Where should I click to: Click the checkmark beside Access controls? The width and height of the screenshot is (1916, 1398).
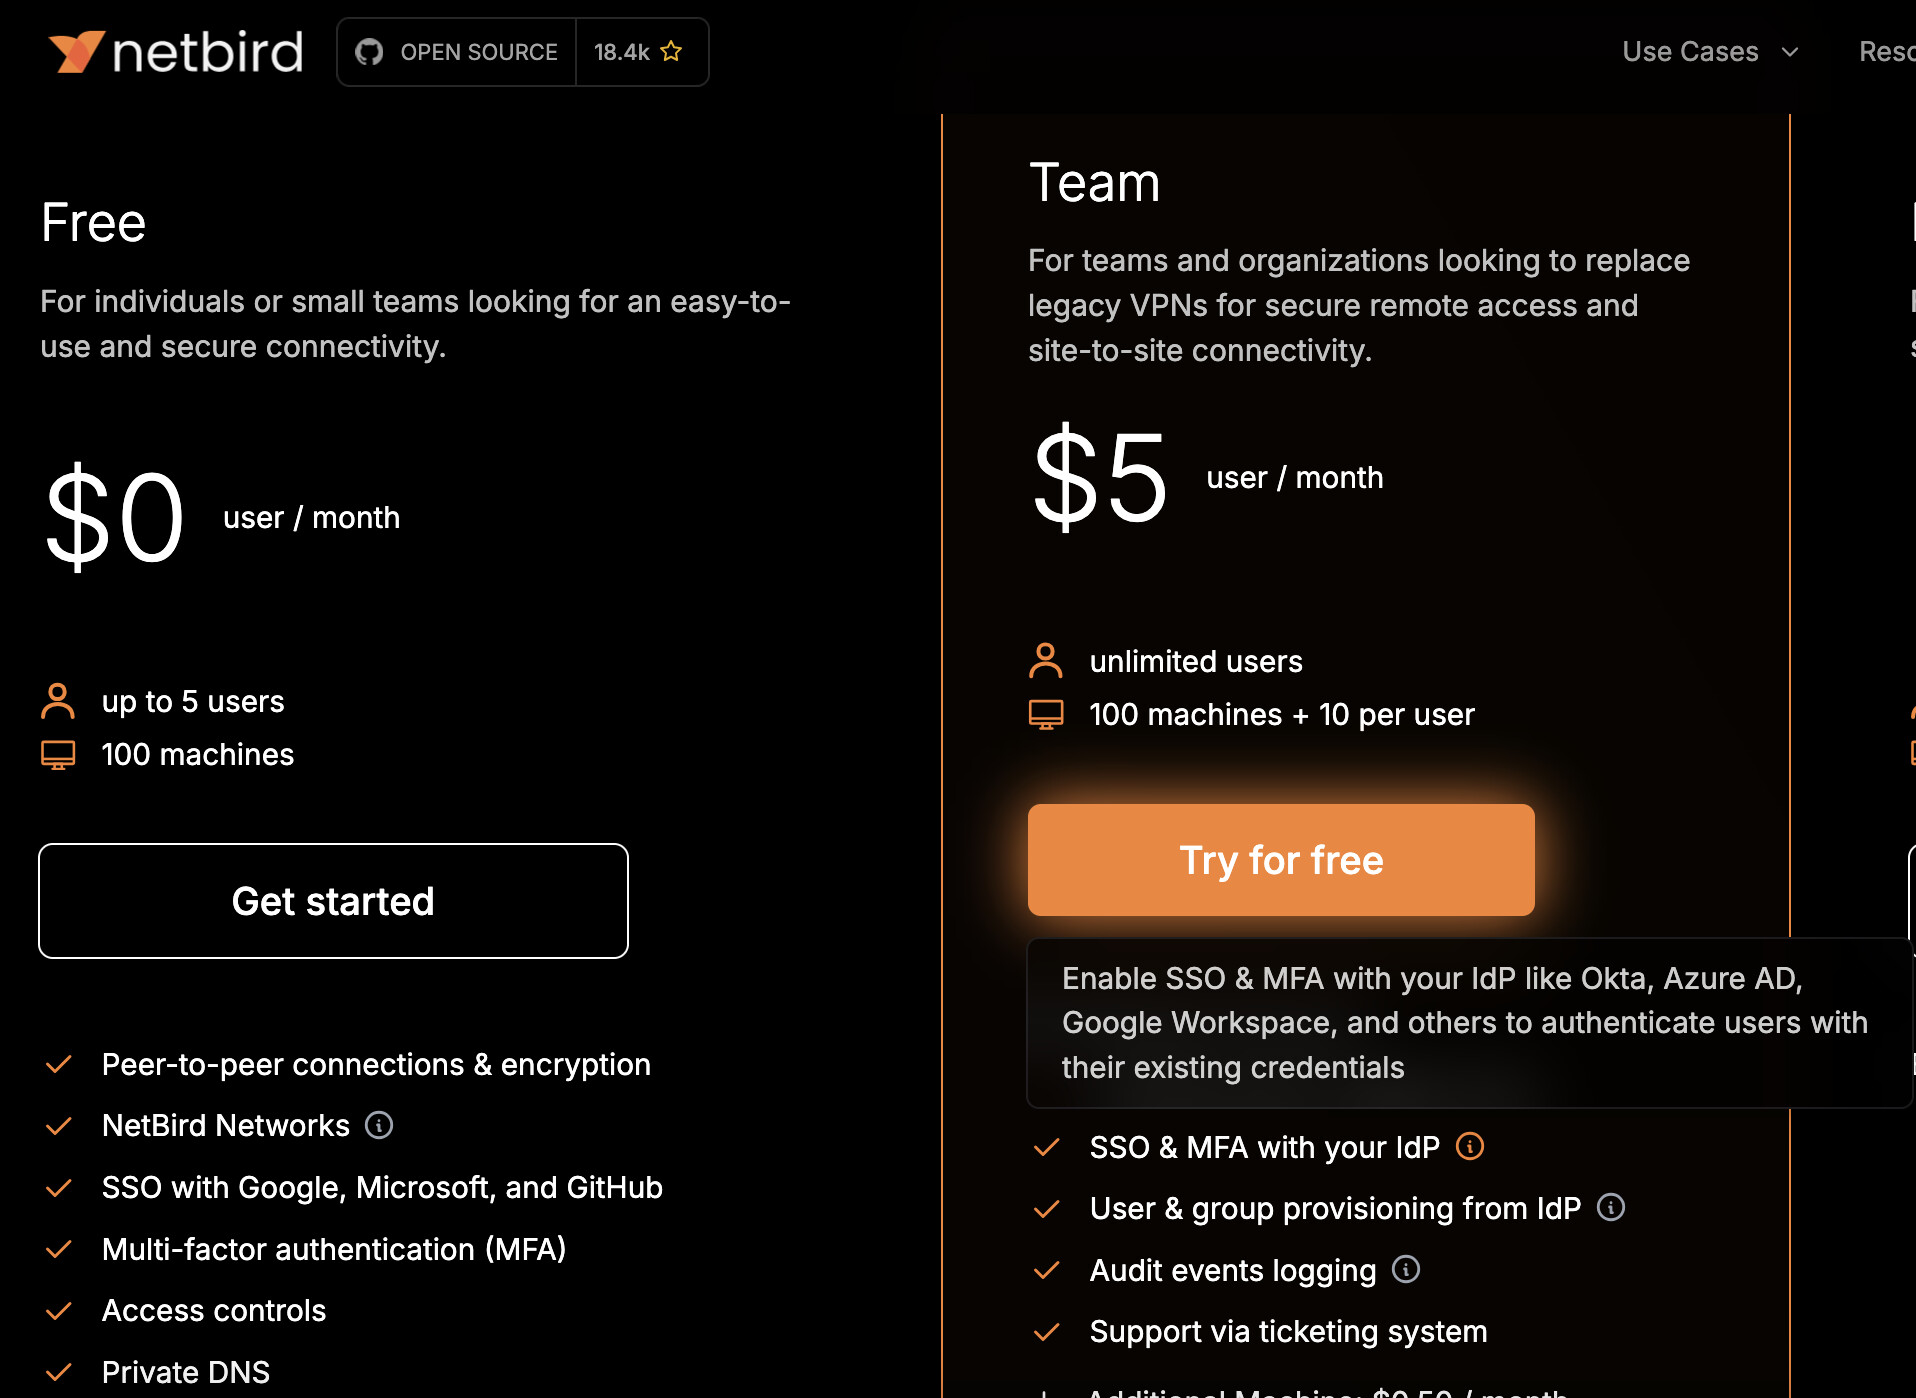click(x=59, y=1310)
